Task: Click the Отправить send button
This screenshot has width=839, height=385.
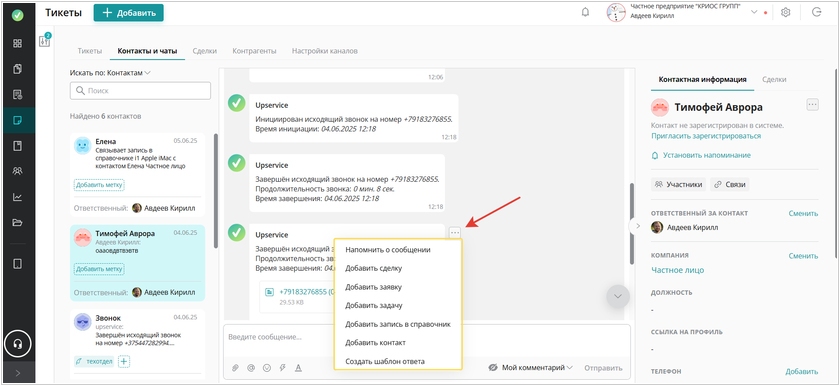Action: 603,368
